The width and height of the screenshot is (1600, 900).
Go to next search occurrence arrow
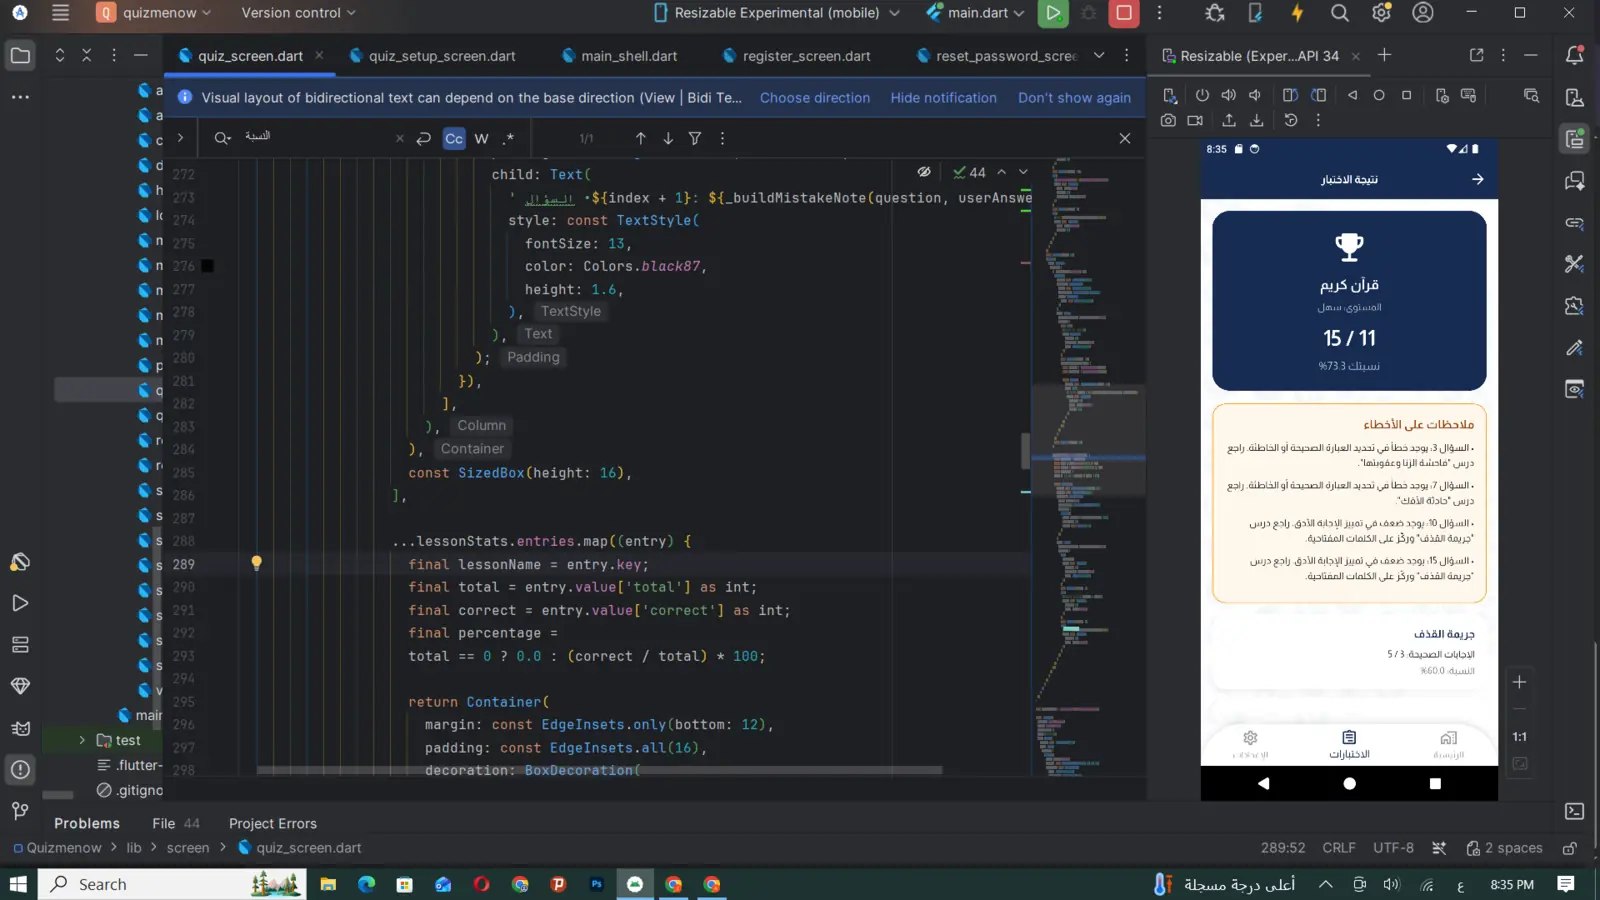[x=668, y=138]
